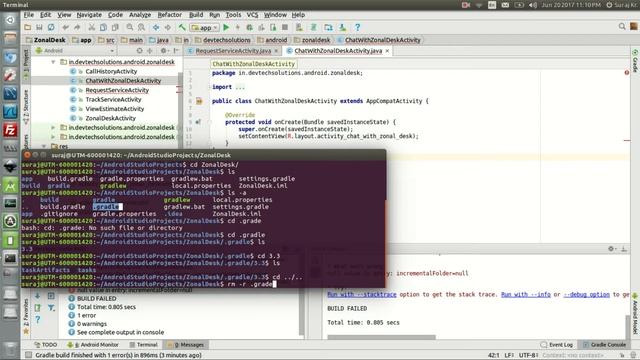Select ZonalDeskActivity in project tree
Screen dimensions: 640x360
point(111,118)
